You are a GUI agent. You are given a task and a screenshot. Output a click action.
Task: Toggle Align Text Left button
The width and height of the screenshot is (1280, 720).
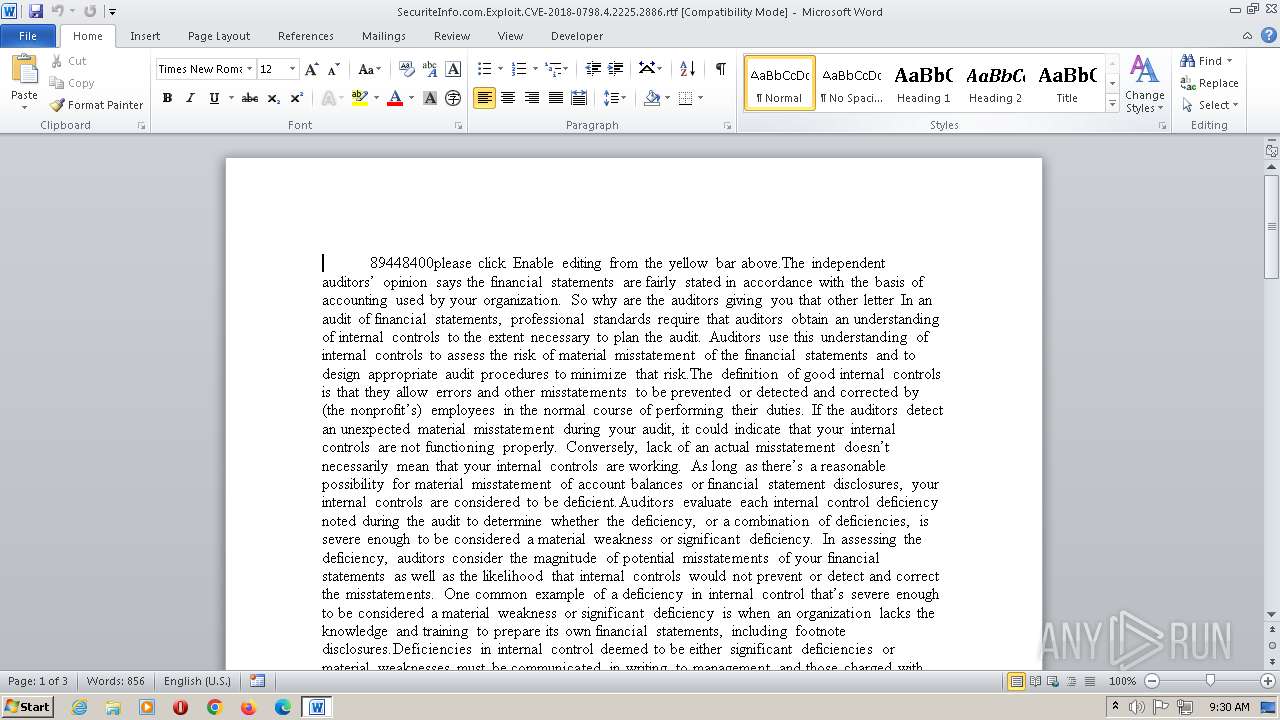(x=484, y=98)
